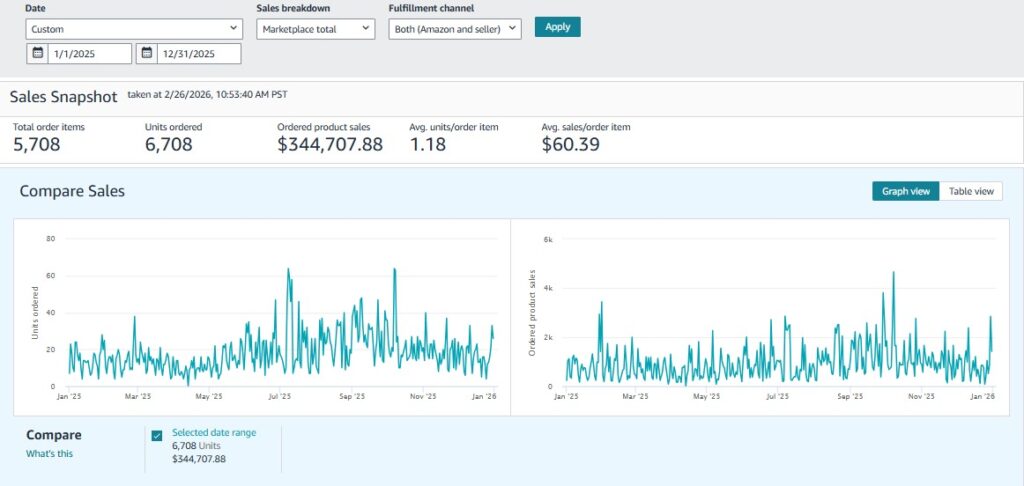Click inside the Units ordered line chart

coord(280,320)
